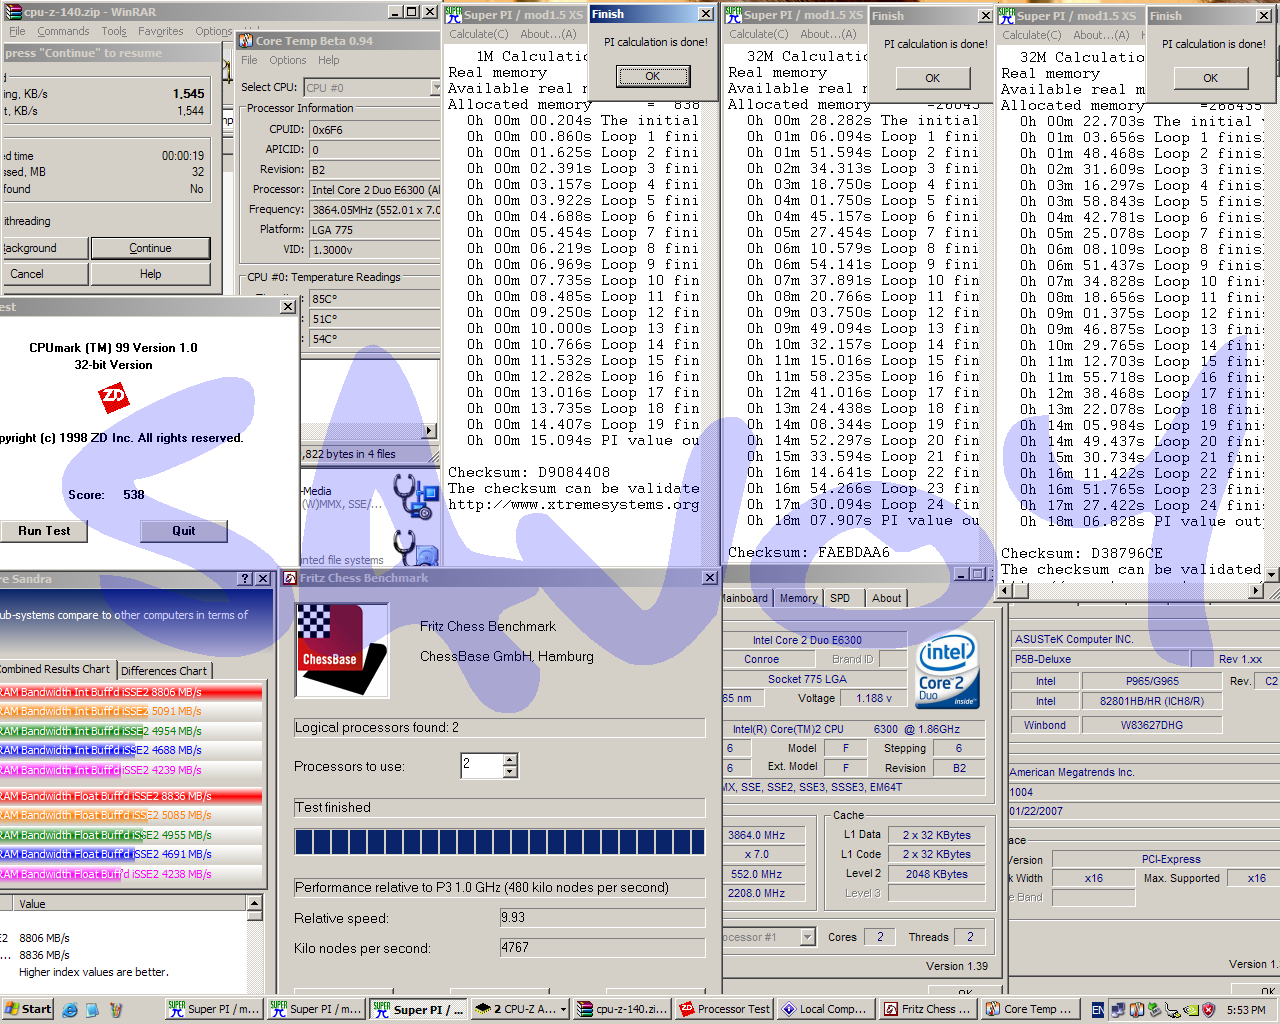The image size is (1280, 1024).
Task: Switch to Core Temp on the taskbar
Action: click(1030, 1010)
